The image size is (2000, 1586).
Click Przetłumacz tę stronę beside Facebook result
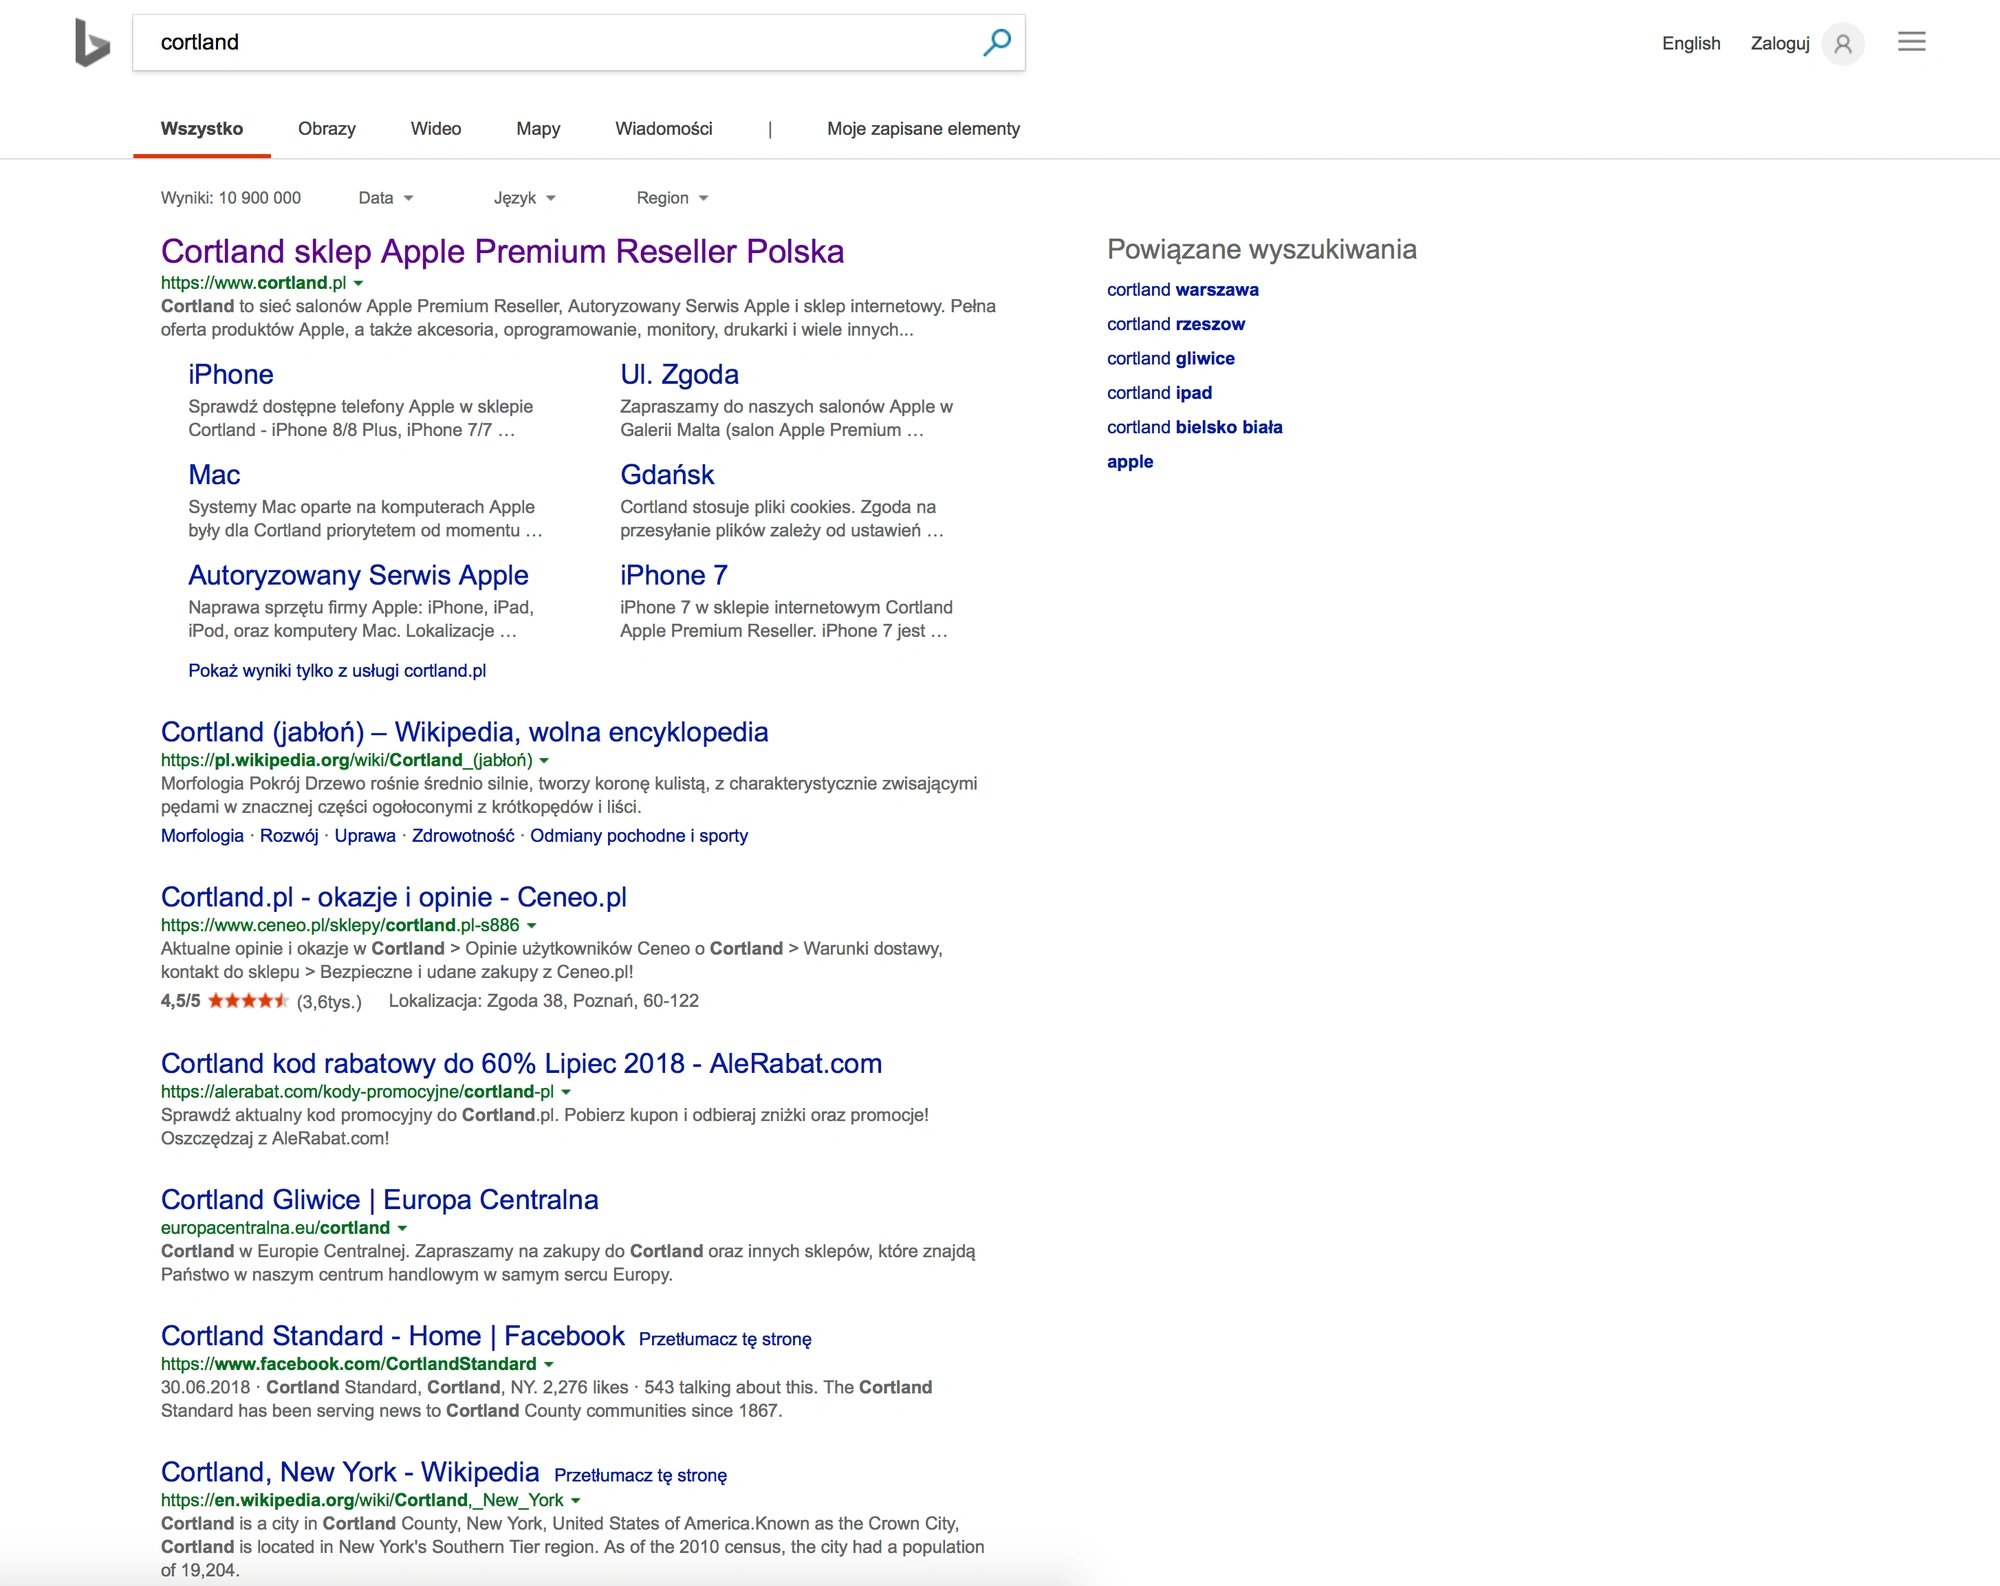coord(725,1339)
